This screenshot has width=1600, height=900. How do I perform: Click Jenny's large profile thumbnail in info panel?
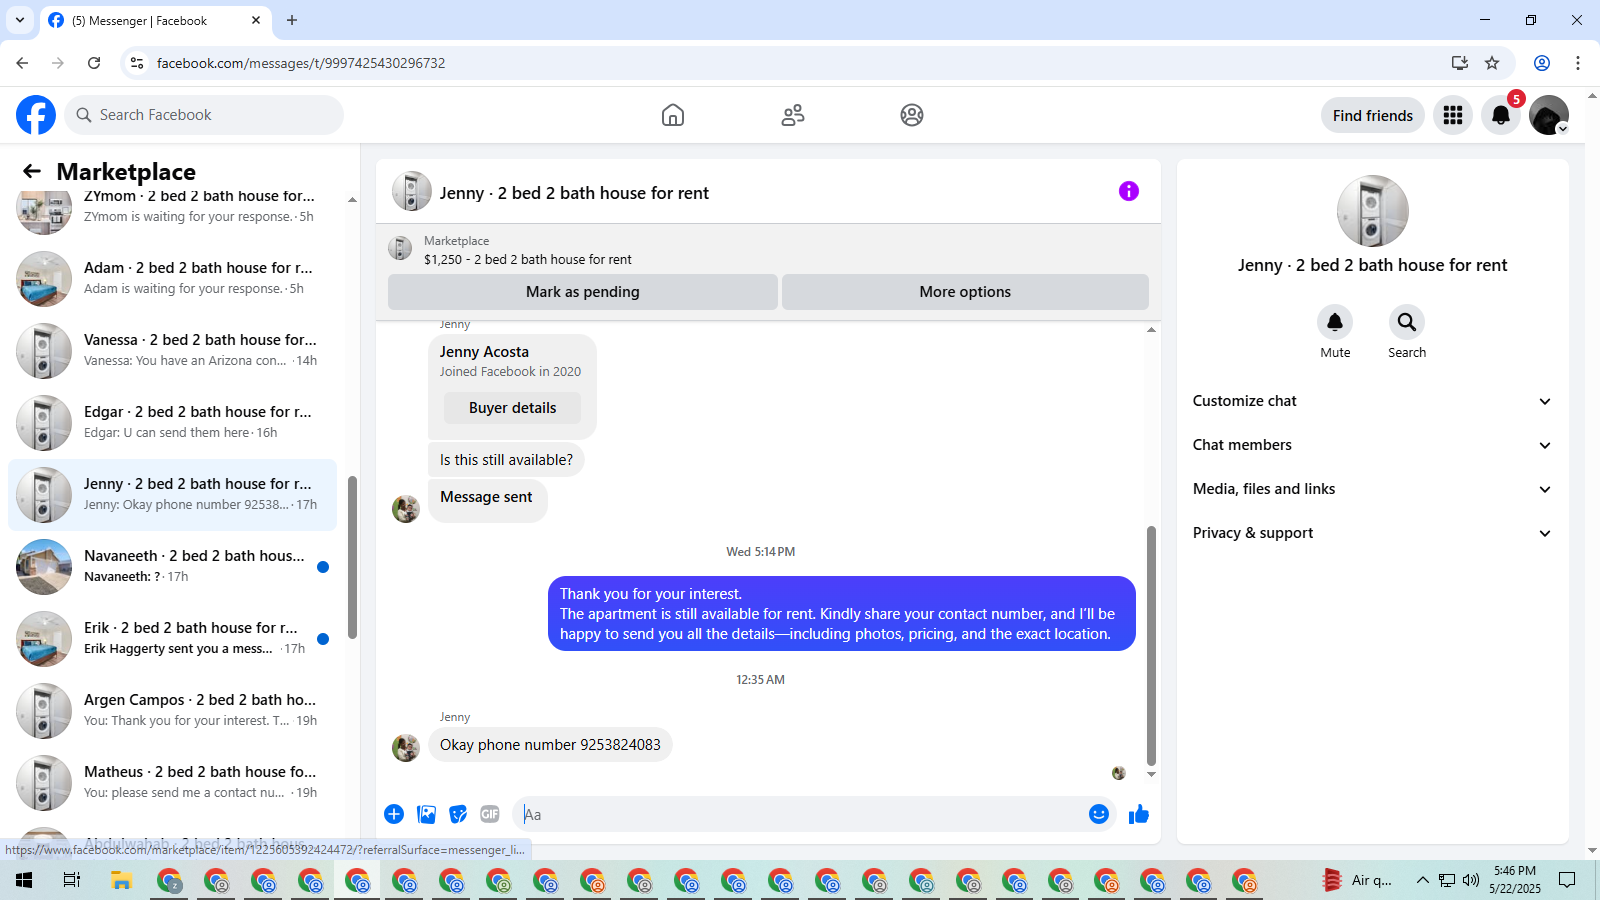point(1373,211)
